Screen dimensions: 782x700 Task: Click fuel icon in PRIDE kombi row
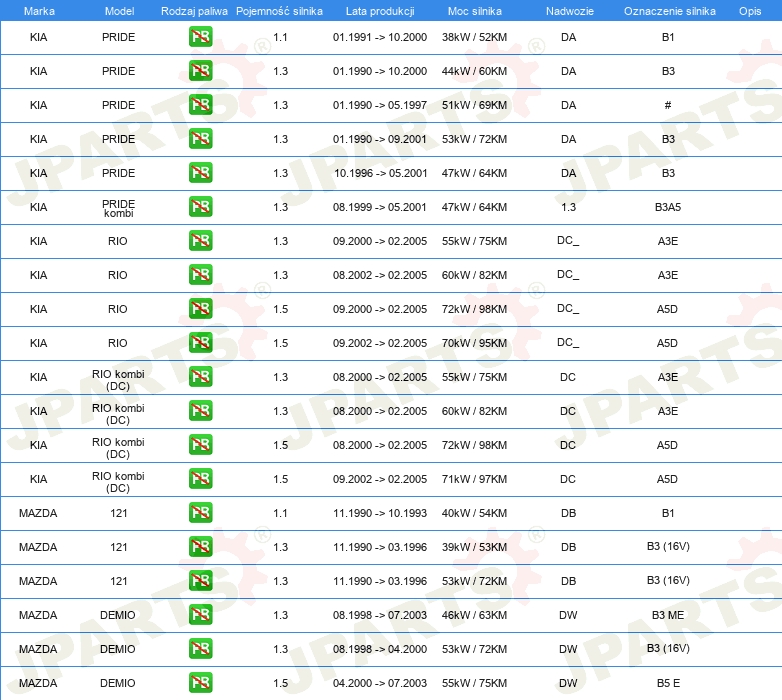[x=200, y=206]
